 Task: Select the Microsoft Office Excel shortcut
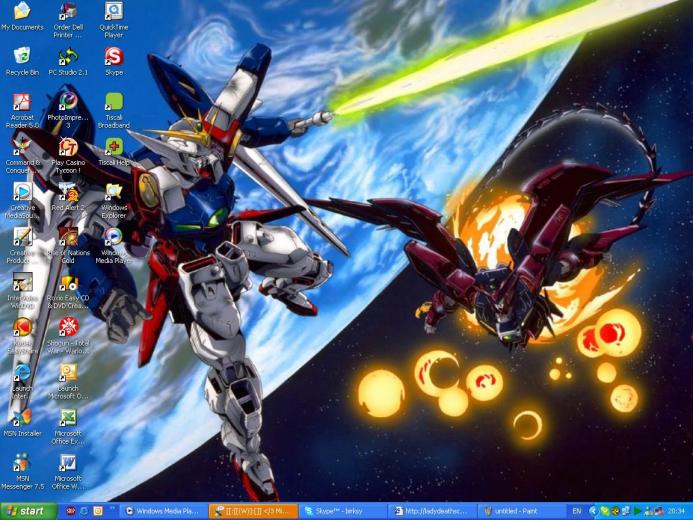coord(68,427)
